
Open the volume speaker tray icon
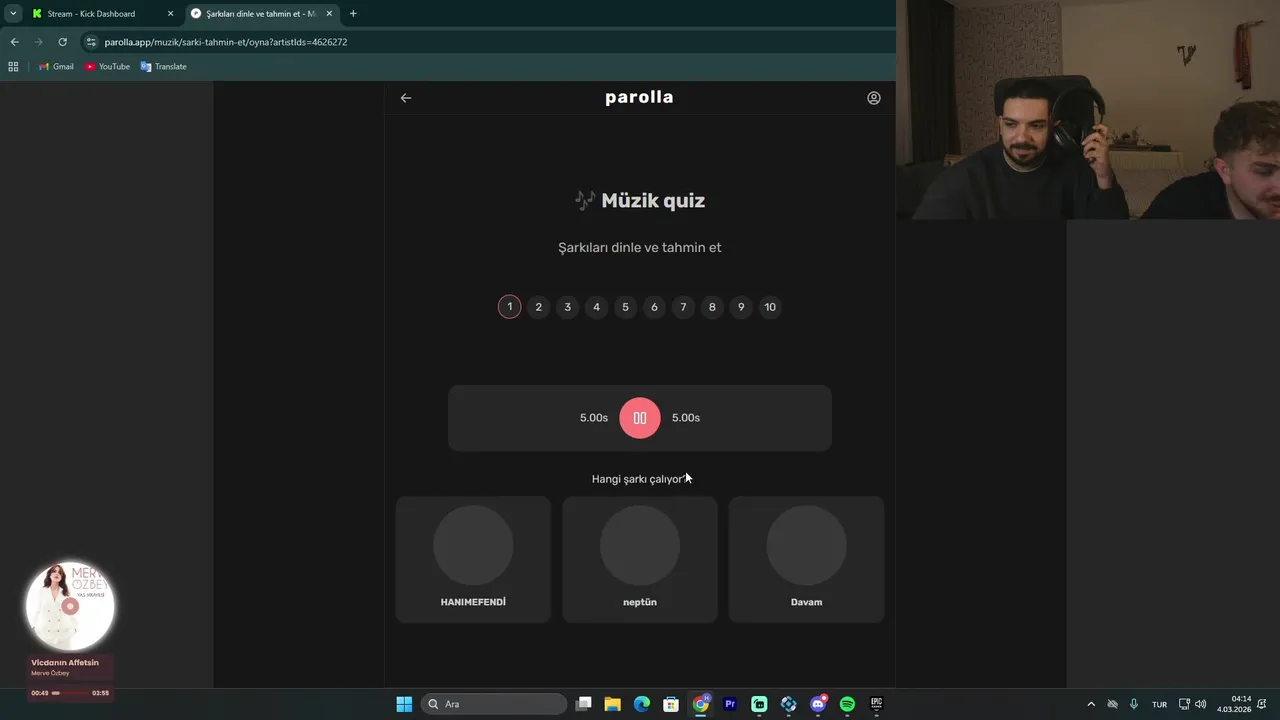point(1200,704)
